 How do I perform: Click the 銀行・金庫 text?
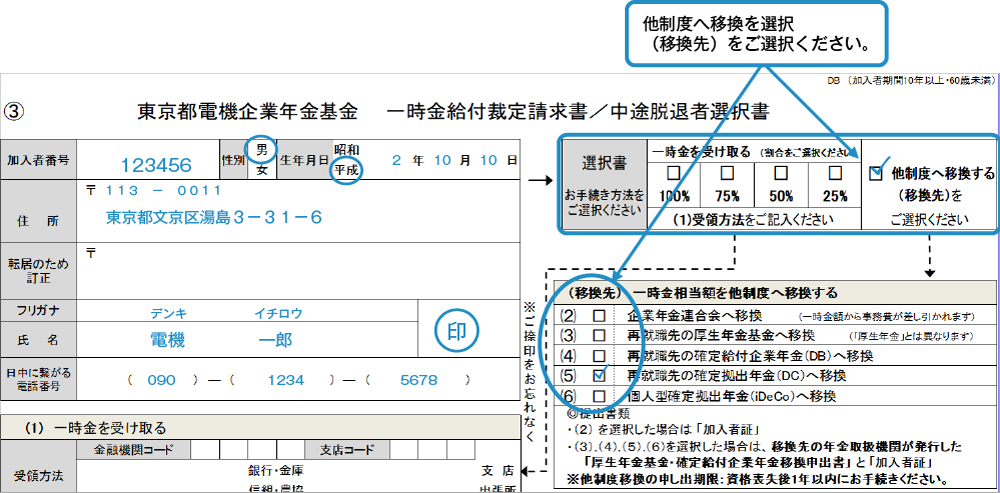(275, 471)
